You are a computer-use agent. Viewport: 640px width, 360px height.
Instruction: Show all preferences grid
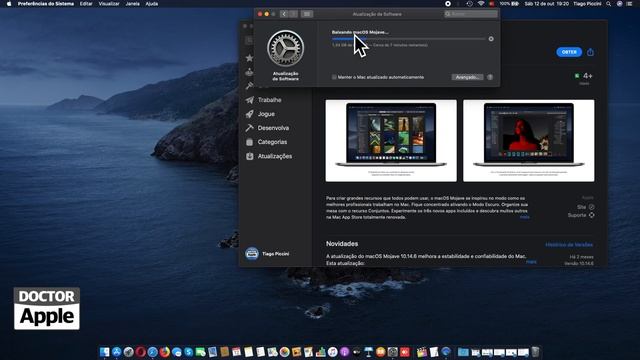(307, 14)
